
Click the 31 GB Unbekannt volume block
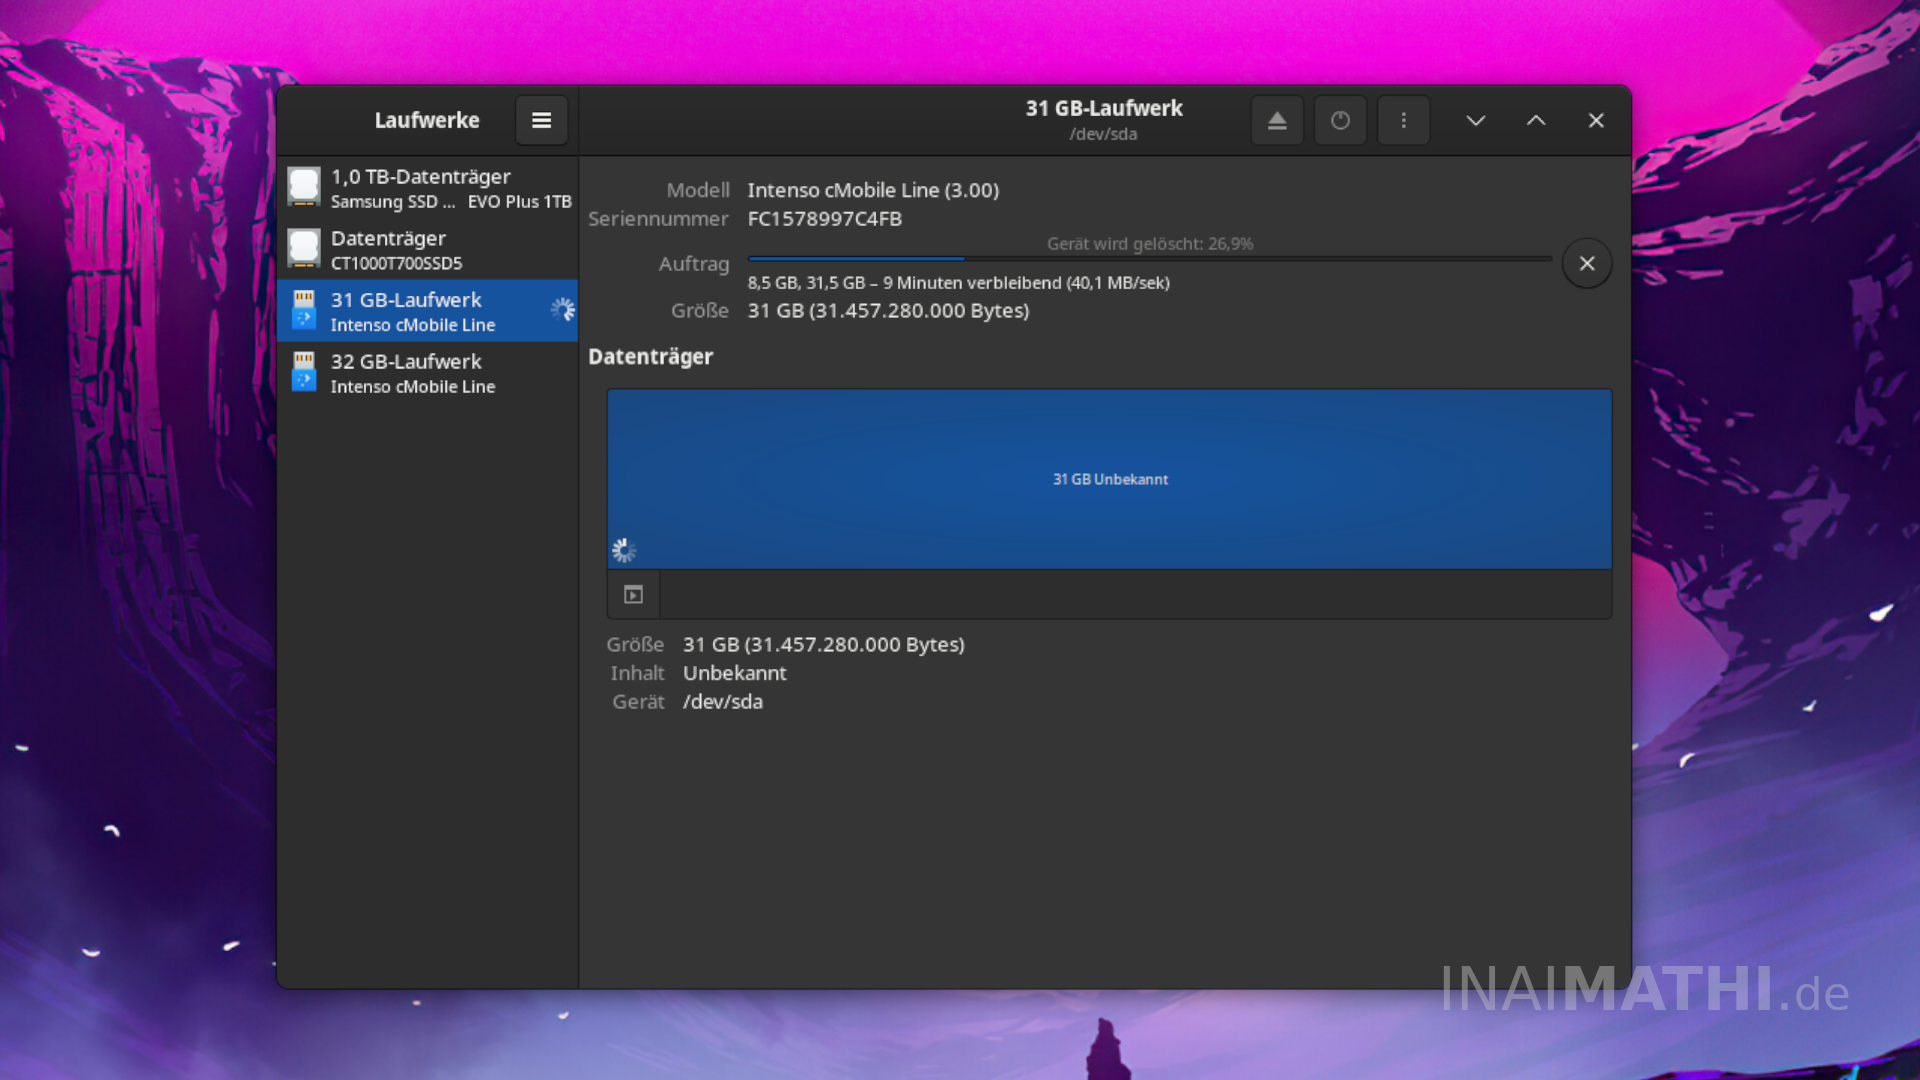pos(1109,479)
